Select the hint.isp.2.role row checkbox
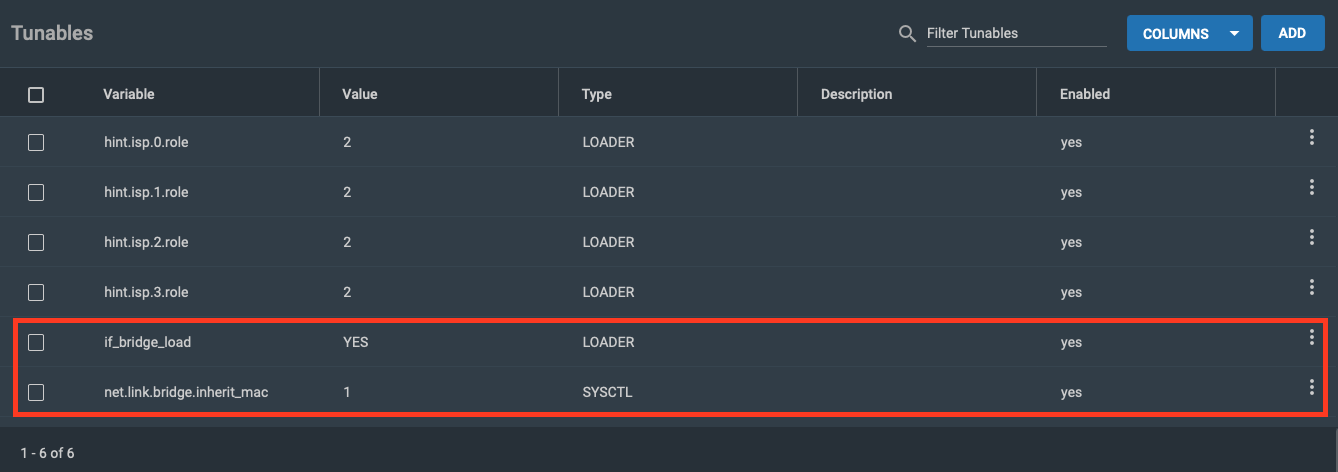 click(x=36, y=242)
